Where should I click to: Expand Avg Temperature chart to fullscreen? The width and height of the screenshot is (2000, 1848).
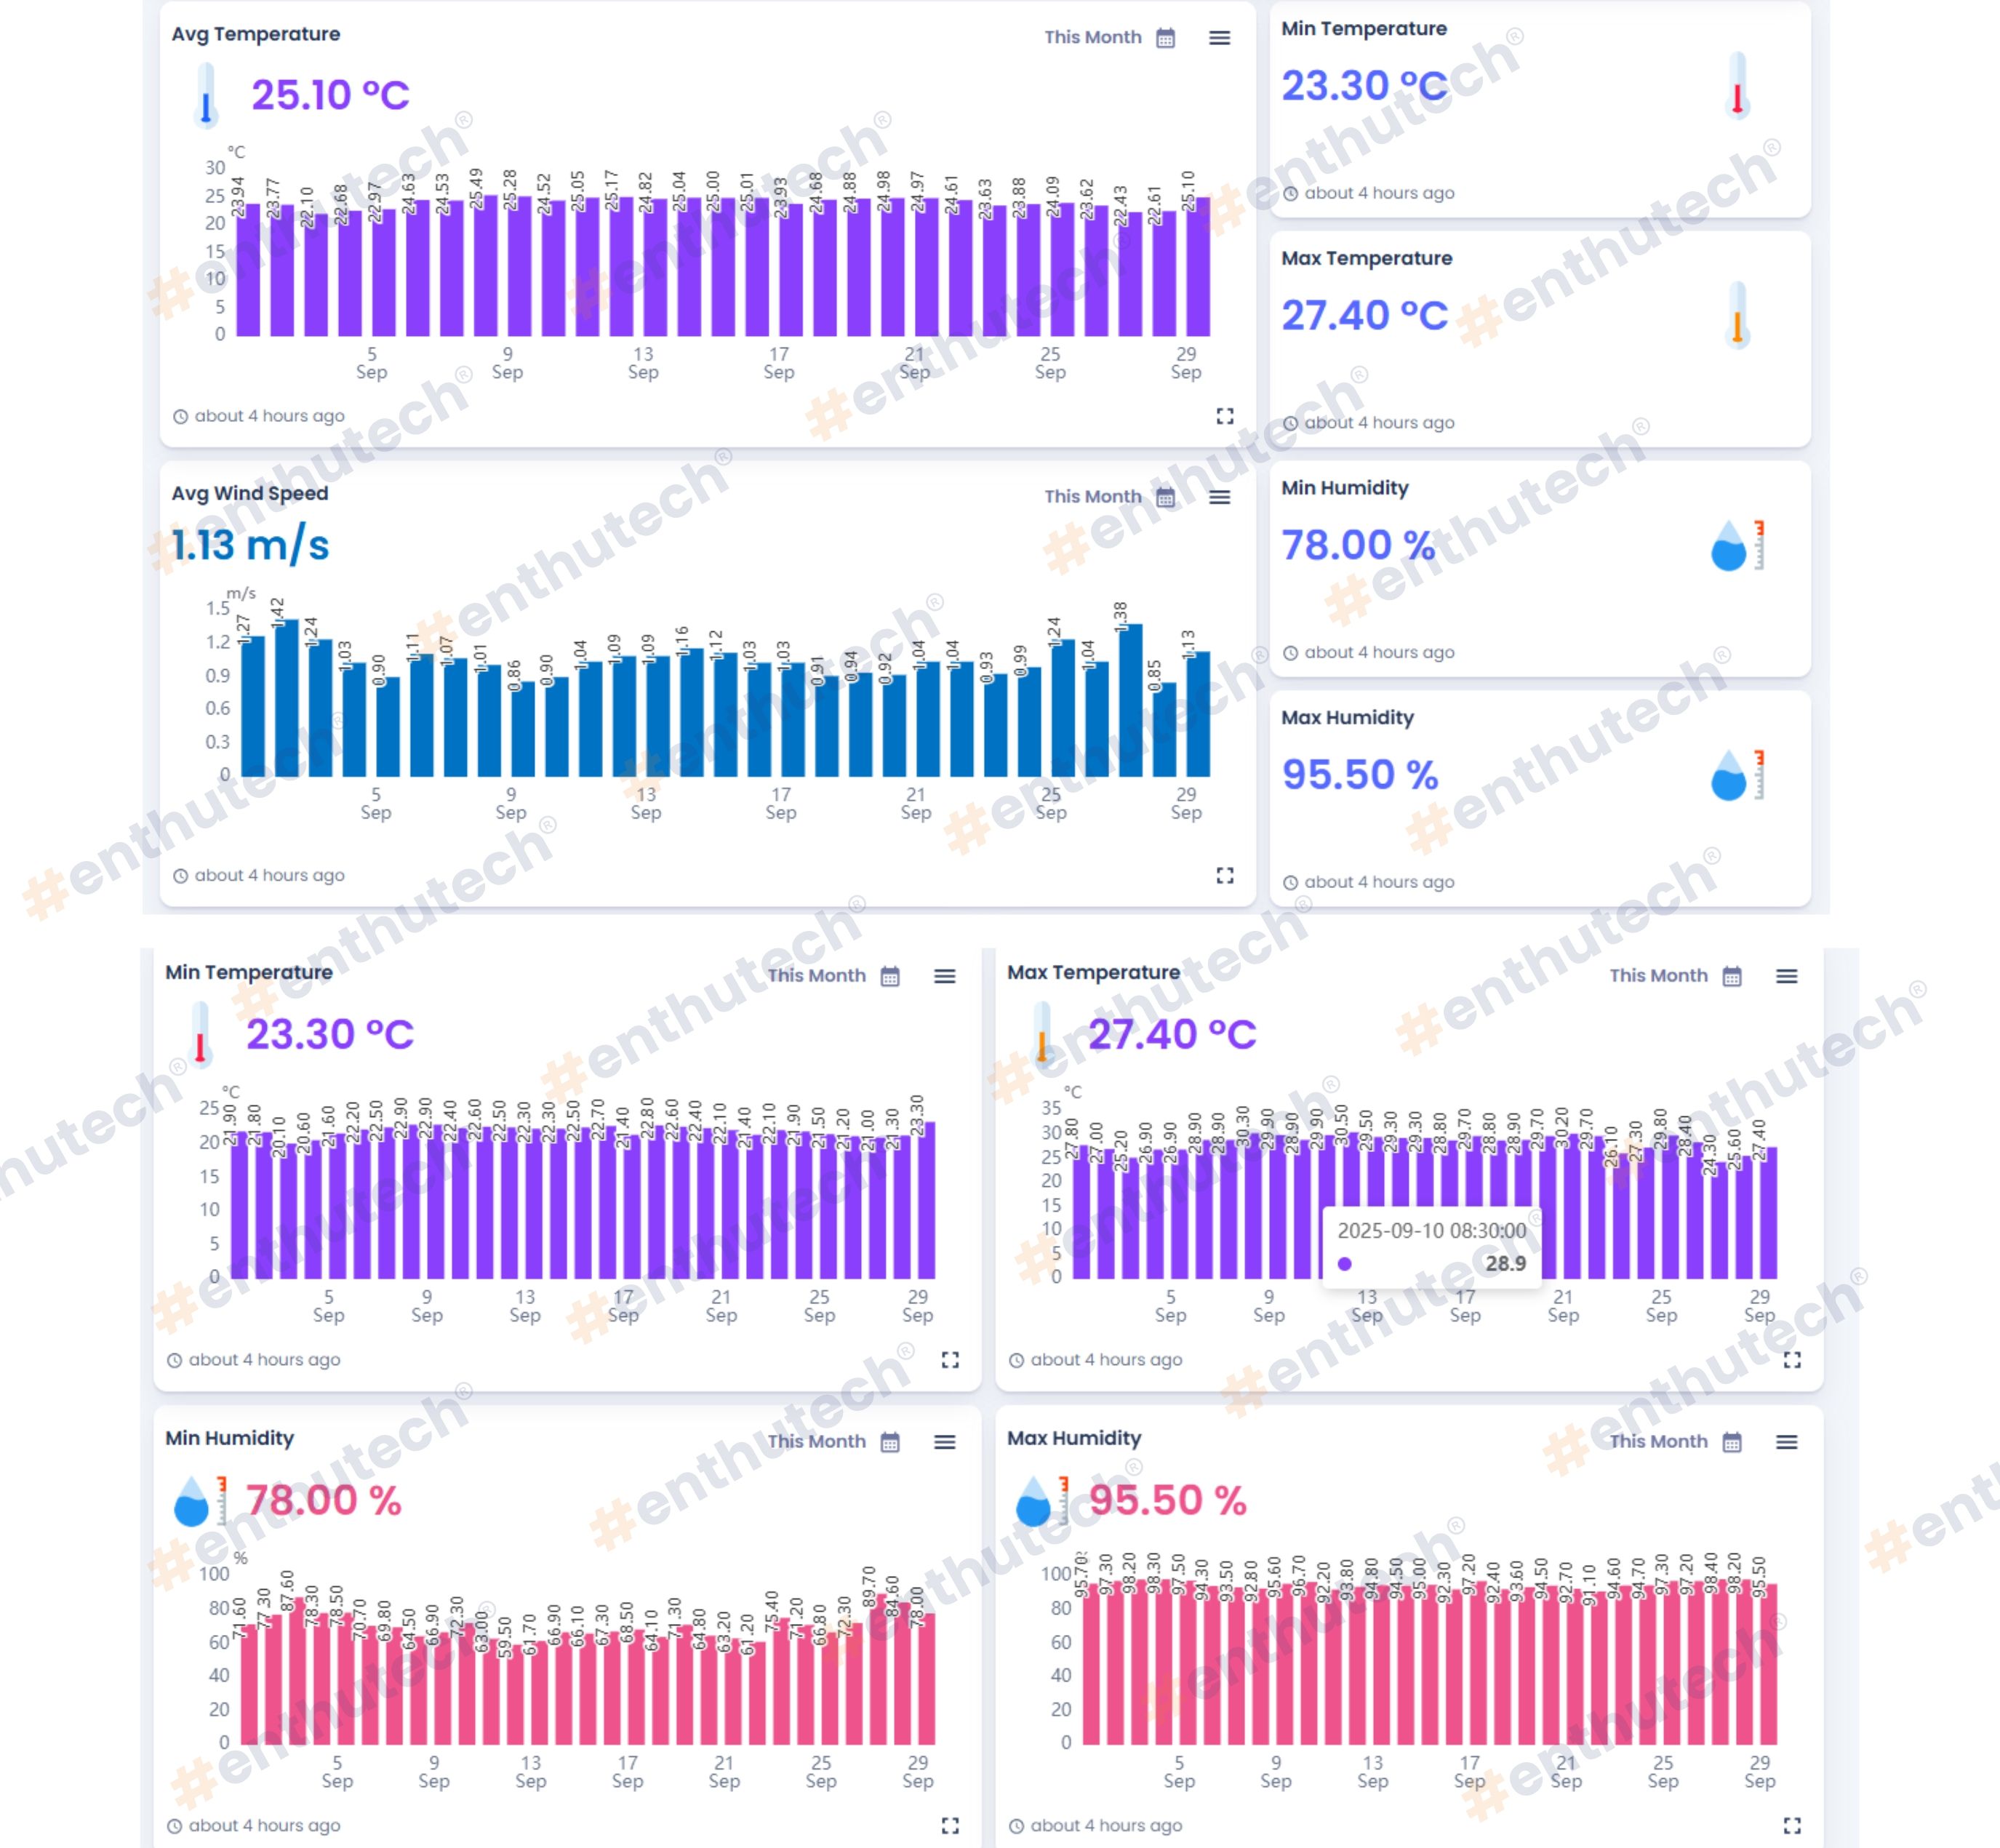(x=1224, y=416)
